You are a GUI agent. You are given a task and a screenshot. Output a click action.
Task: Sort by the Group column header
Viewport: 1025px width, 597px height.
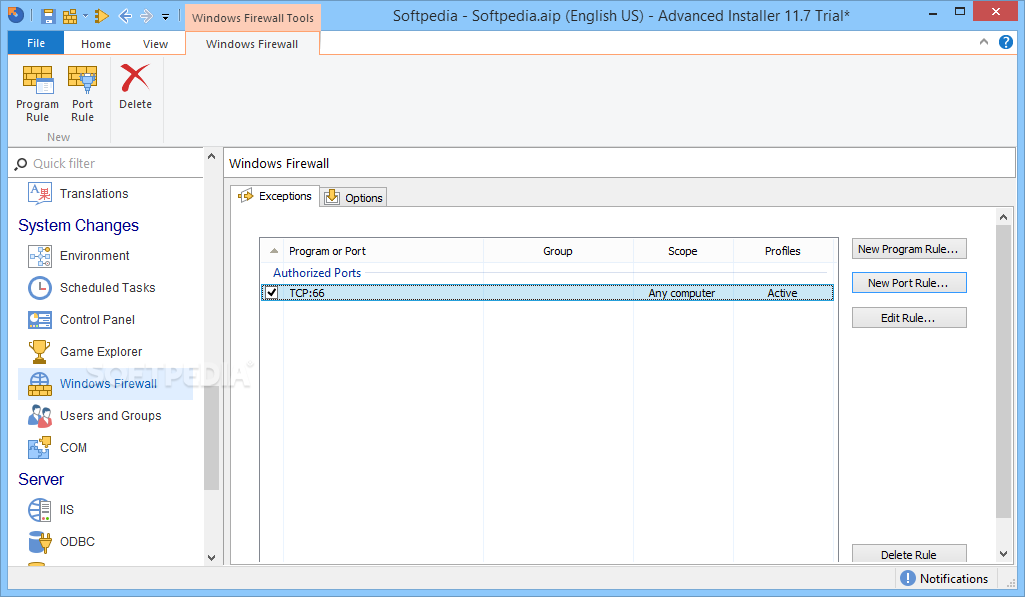[x=558, y=251]
